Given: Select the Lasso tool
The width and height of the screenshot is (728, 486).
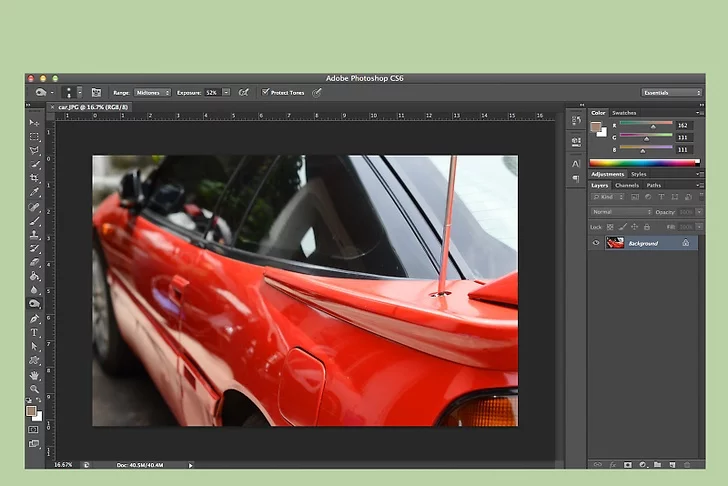Looking at the screenshot, I should (34, 151).
